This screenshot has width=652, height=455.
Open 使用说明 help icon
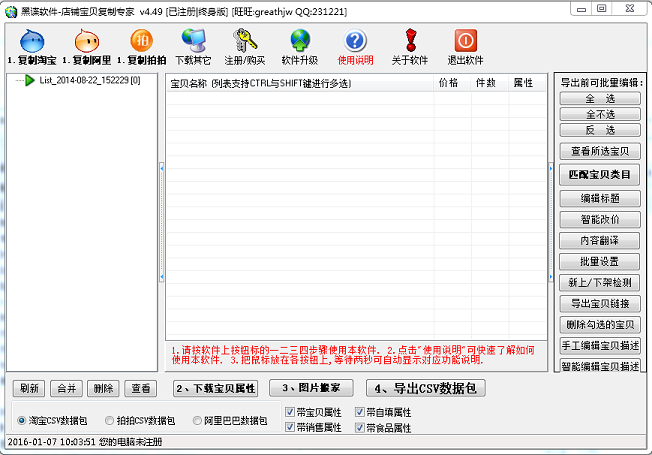click(x=355, y=47)
